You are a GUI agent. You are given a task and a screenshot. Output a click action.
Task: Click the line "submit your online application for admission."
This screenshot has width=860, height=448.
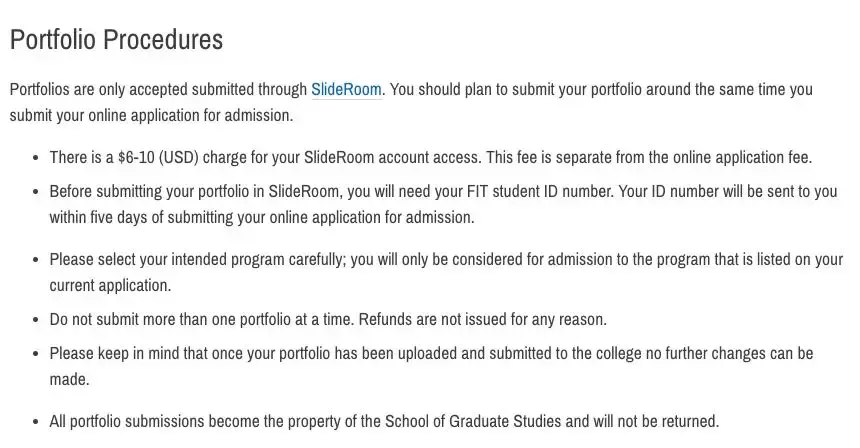point(152,115)
